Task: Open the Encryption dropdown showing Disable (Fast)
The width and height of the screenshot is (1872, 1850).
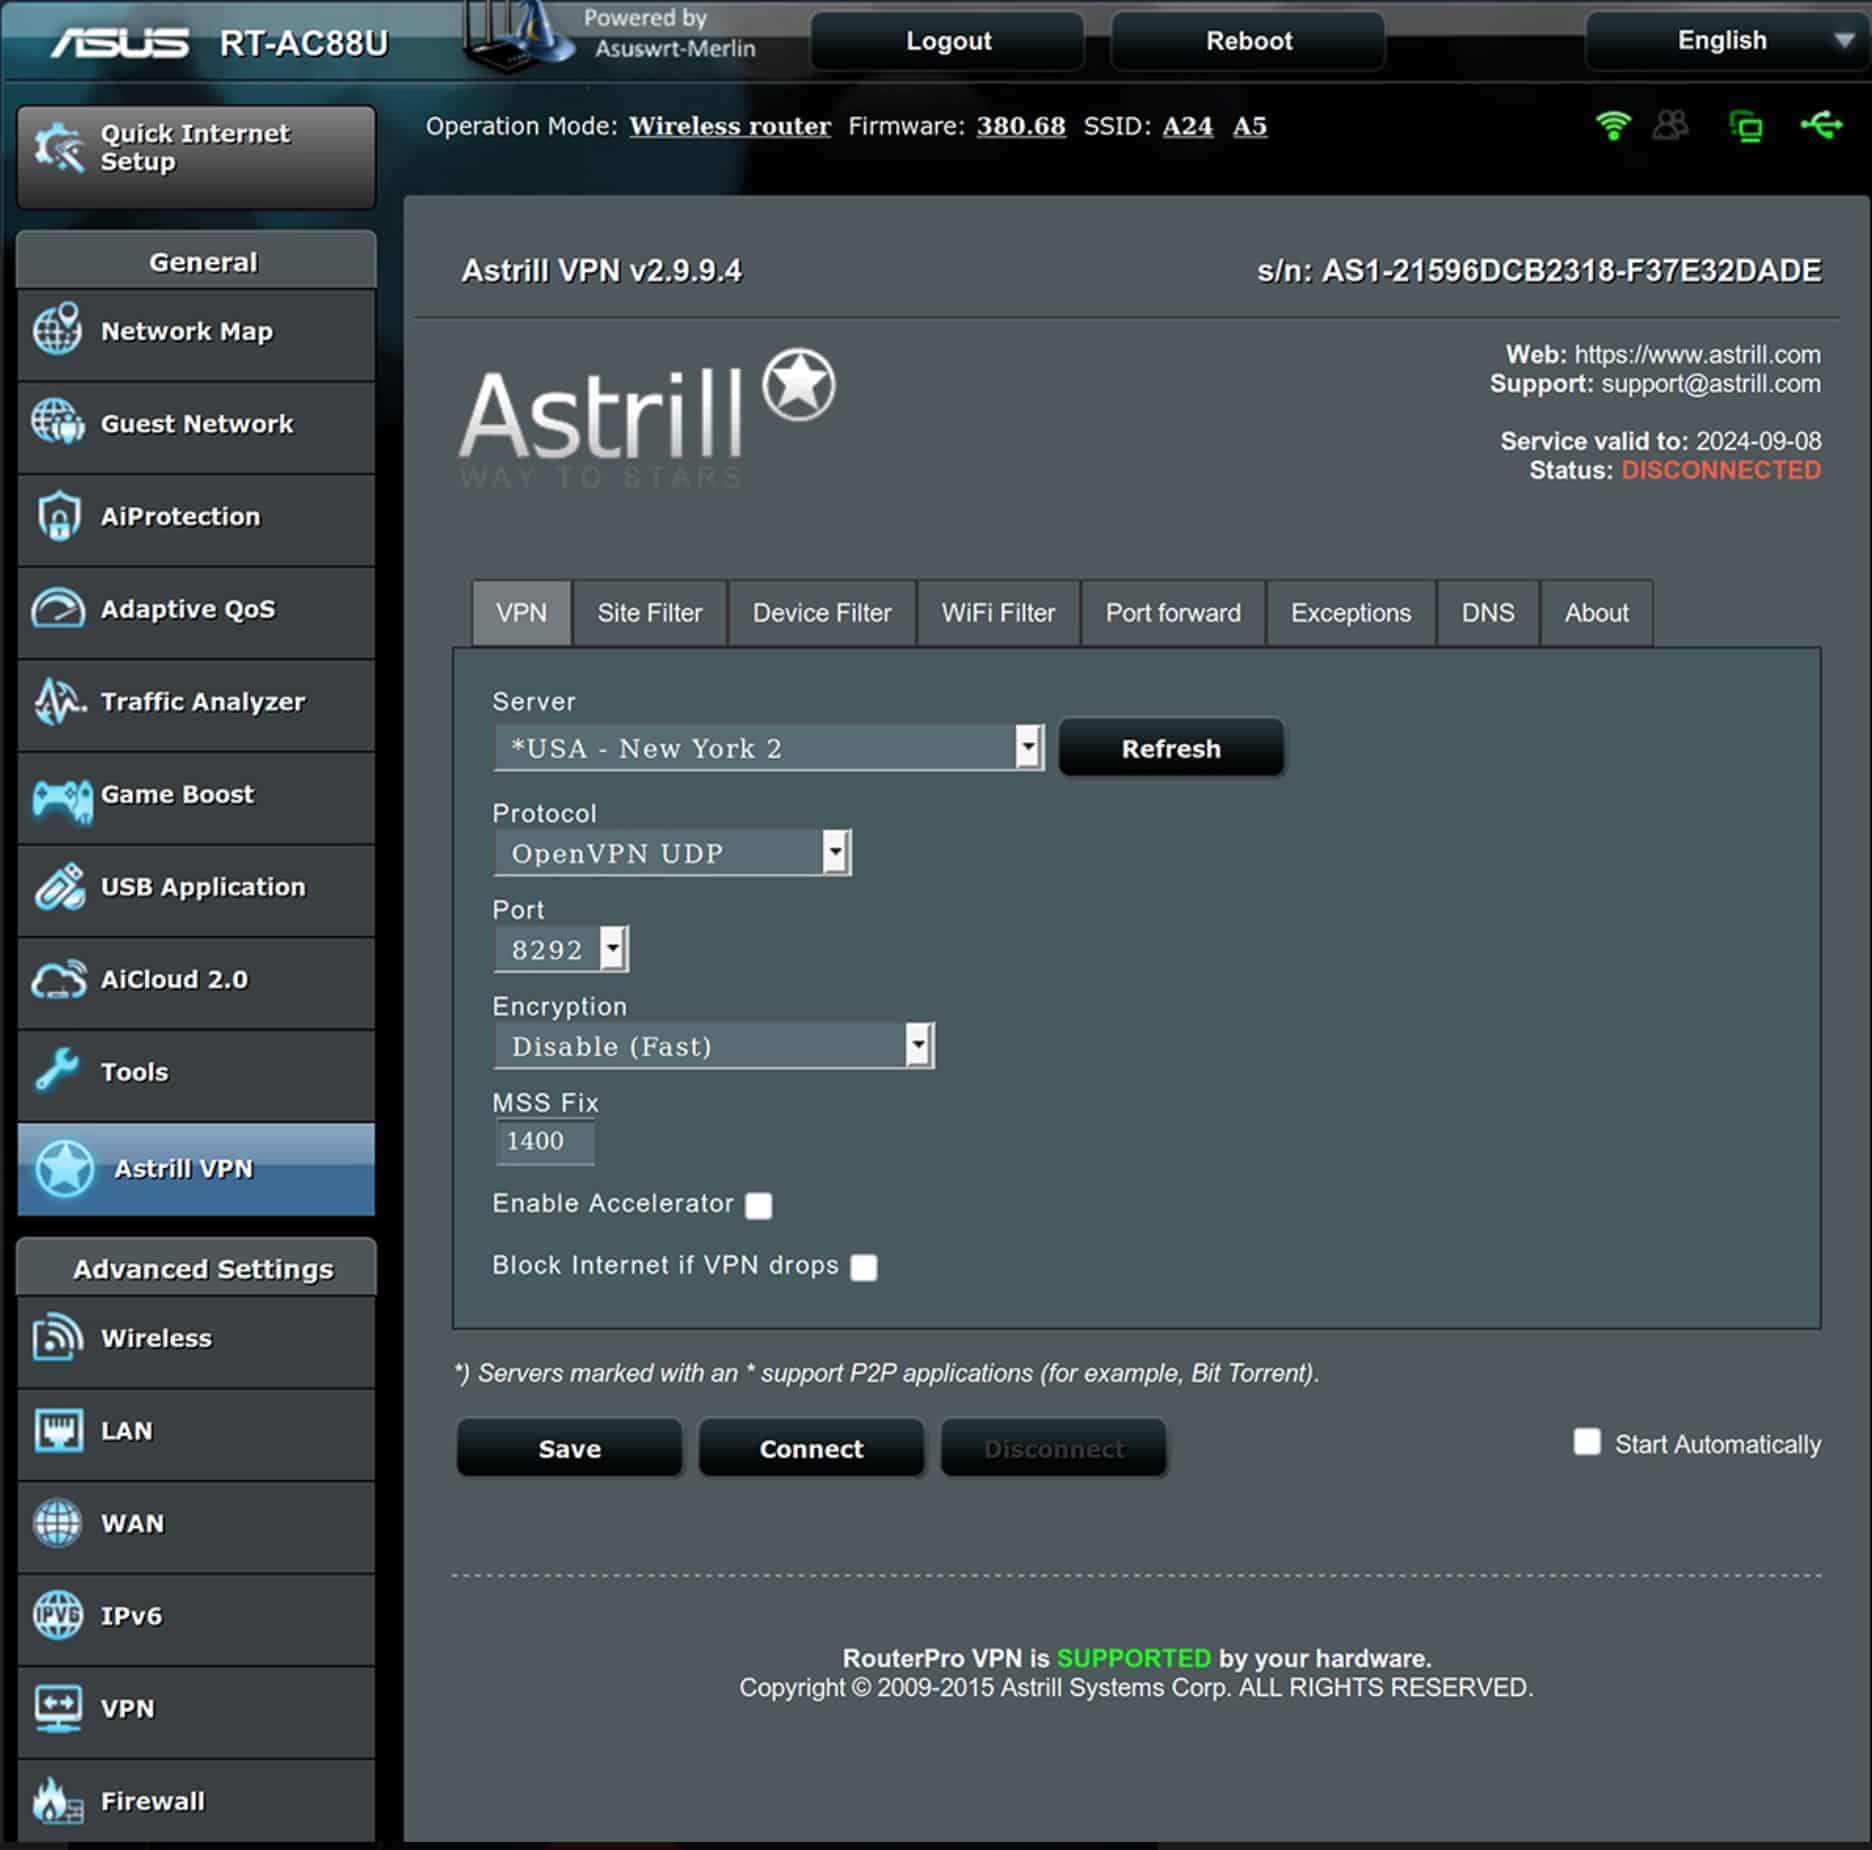Action: pos(714,1045)
